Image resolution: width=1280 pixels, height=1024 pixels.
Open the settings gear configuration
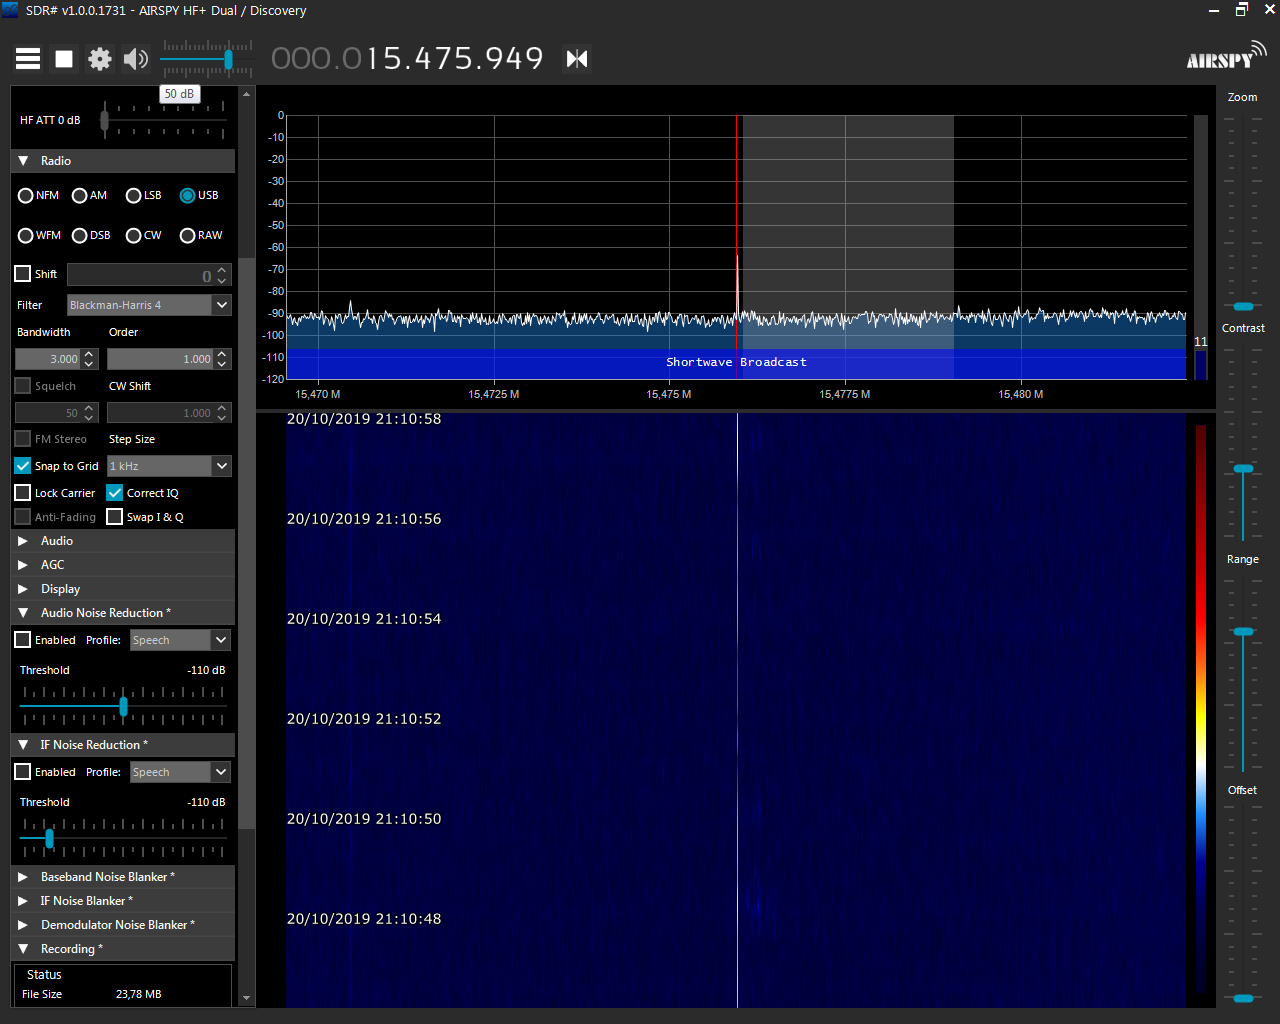point(100,59)
